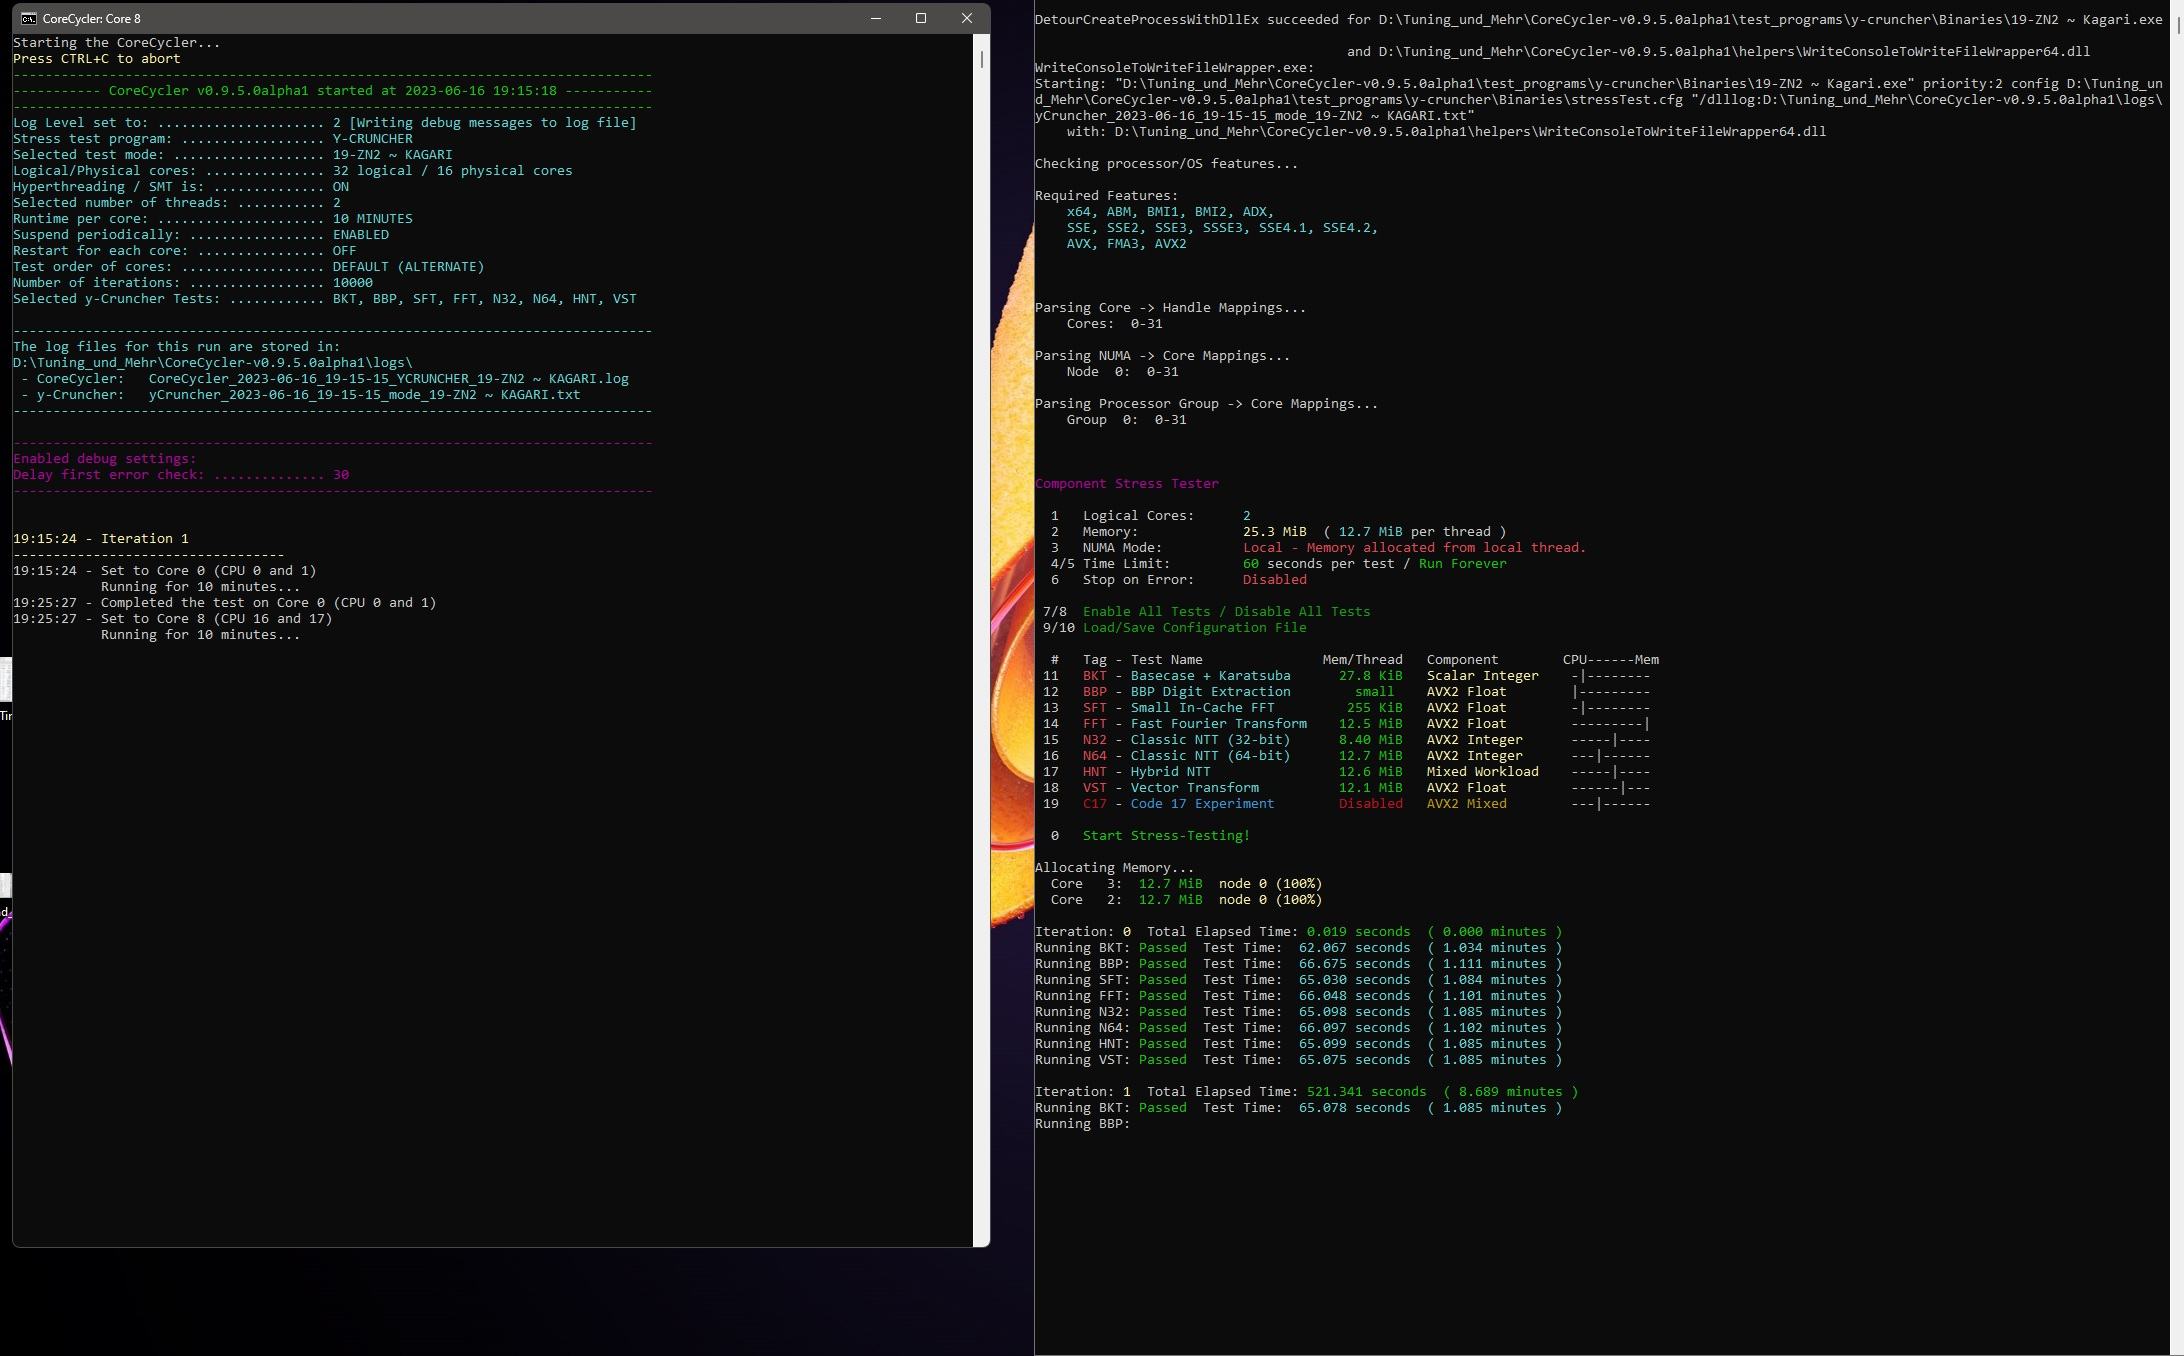This screenshot has width=2184, height=1356.
Task: Click the 'Set to Core 8 (CPU 16 and 17)' line
Action: [x=216, y=619]
